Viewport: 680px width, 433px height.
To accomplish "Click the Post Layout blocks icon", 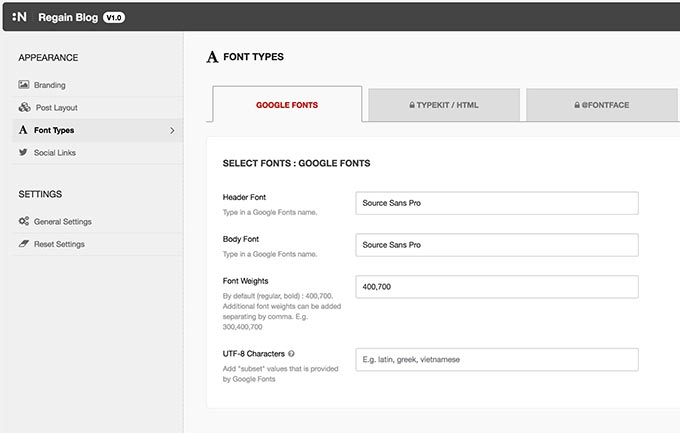I will [24, 107].
